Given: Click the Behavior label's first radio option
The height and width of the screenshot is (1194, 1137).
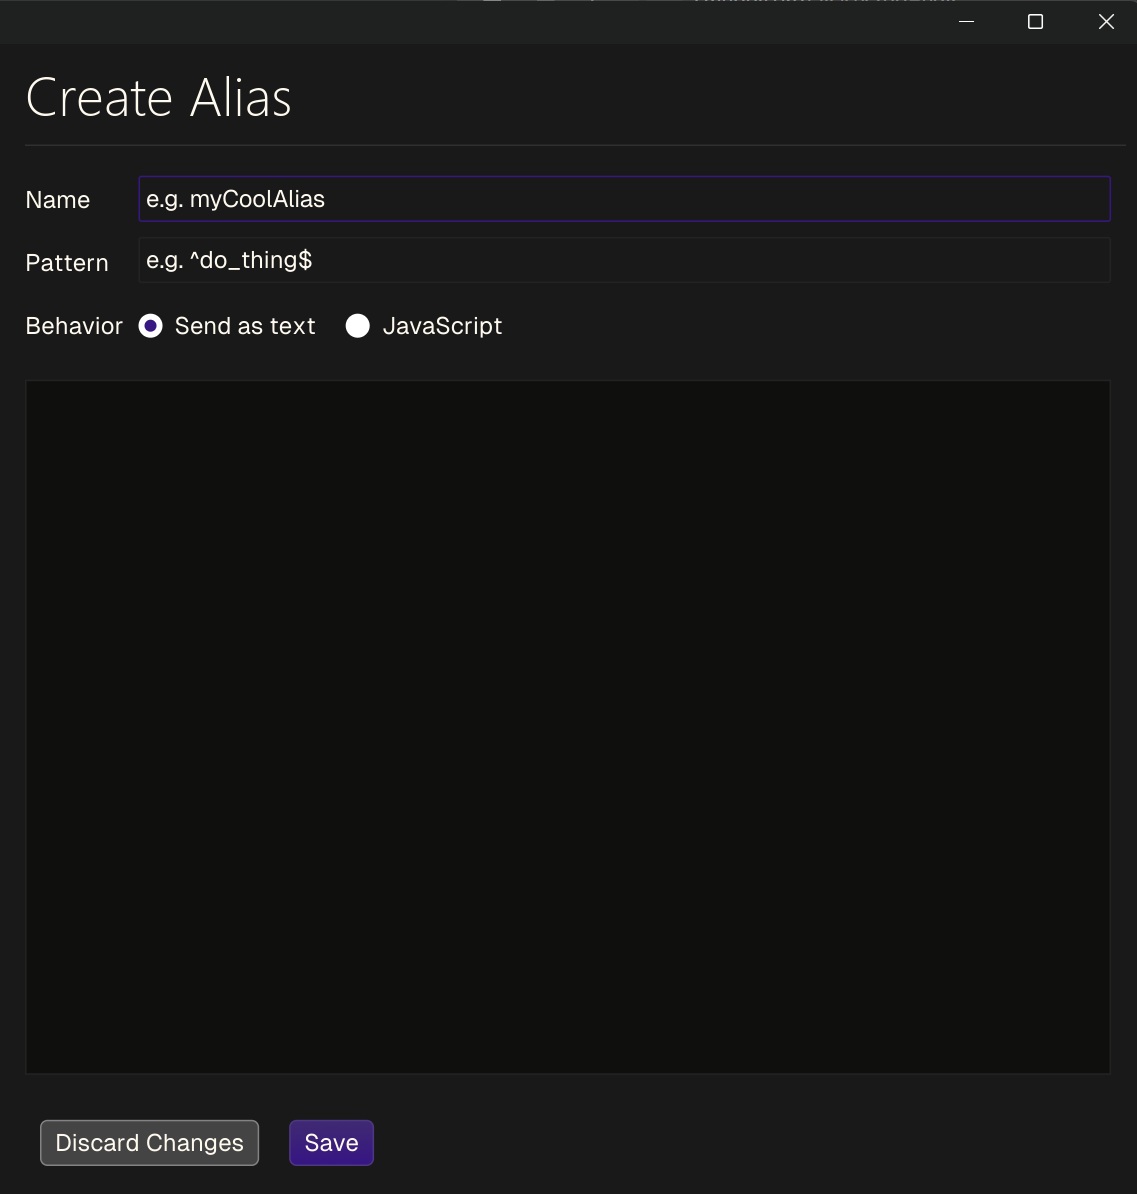Looking at the screenshot, I should [150, 326].
